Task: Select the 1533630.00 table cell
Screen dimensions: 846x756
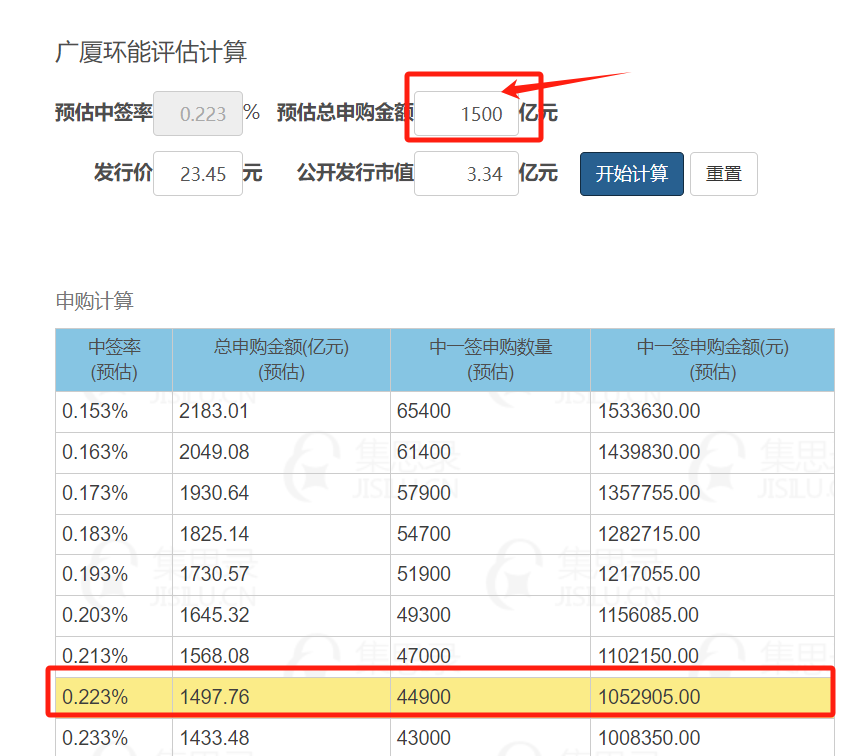Action: [x=712, y=412]
